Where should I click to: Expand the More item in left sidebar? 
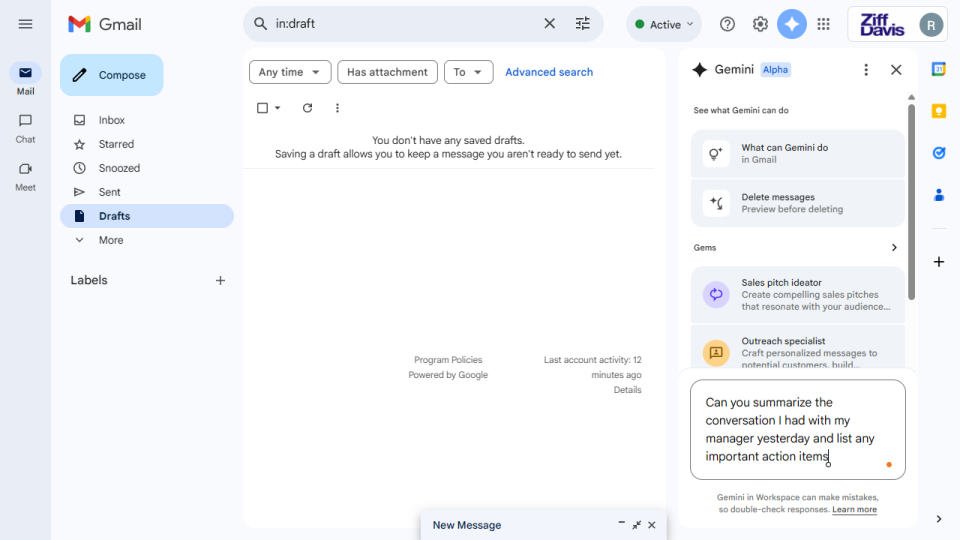click(x=111, y=240)
